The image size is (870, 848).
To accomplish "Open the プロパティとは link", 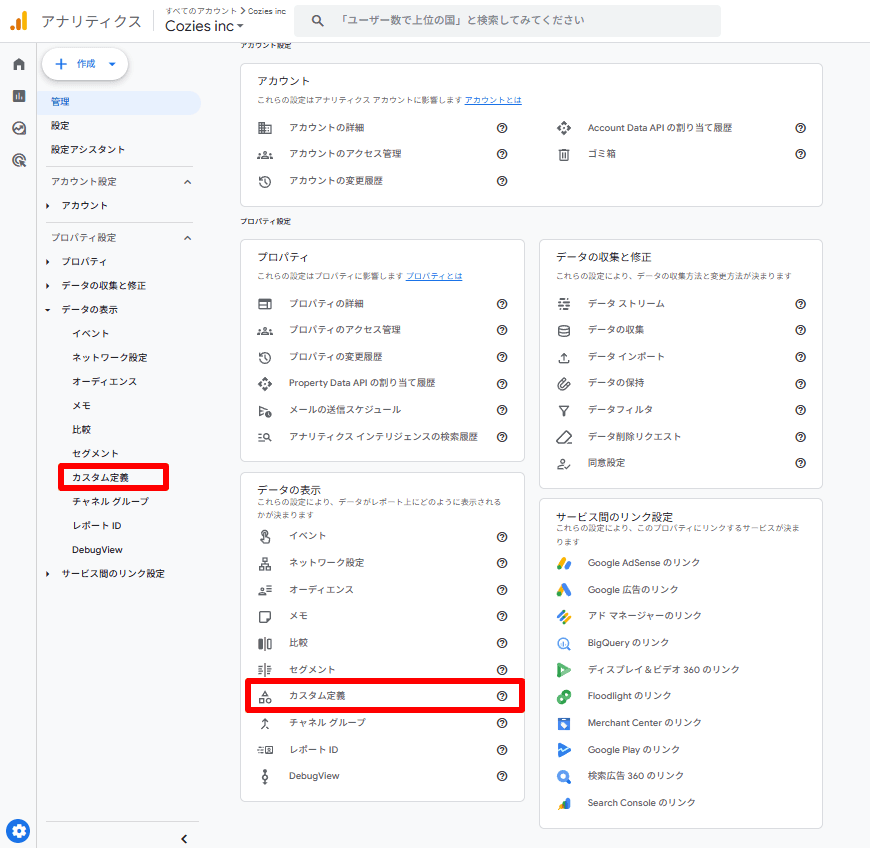I will [x=434, y=276].
